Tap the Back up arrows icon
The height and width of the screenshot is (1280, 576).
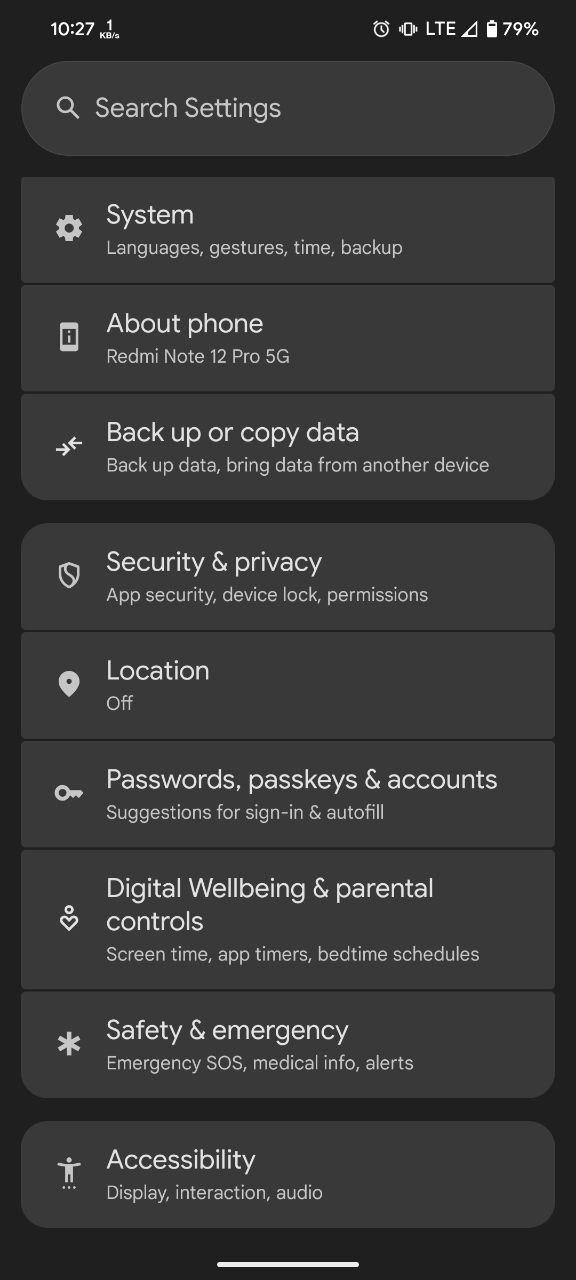68,447
